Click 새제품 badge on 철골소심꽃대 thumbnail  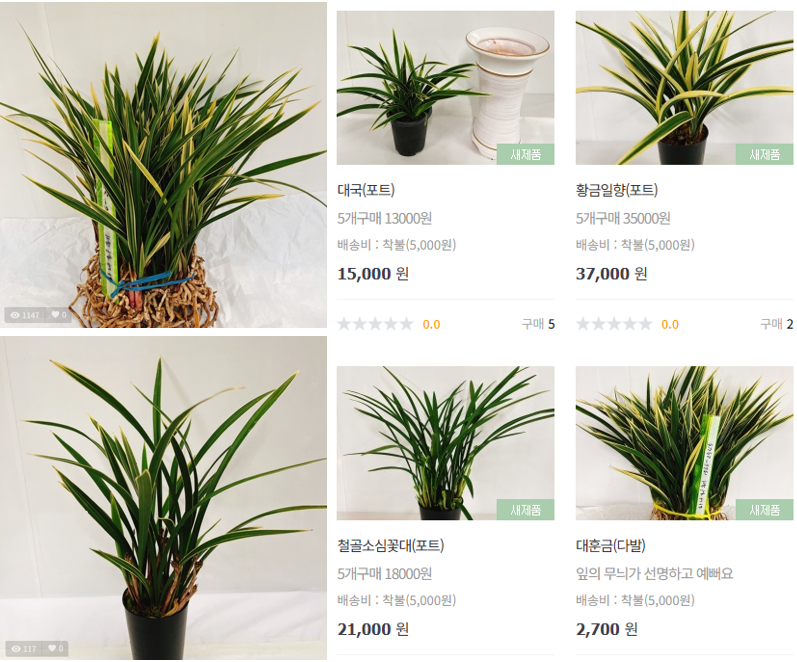click(526, 509)
